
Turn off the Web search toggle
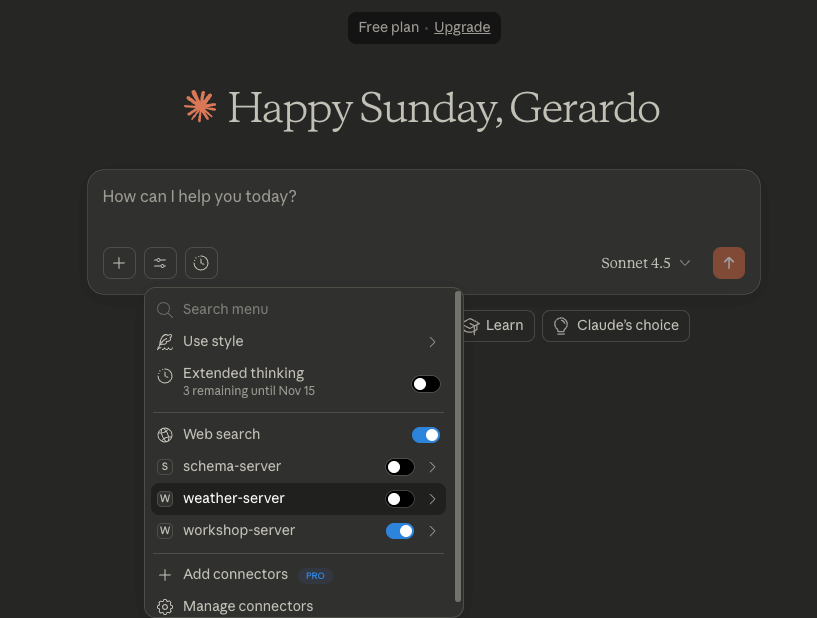[x=426, y=435]
